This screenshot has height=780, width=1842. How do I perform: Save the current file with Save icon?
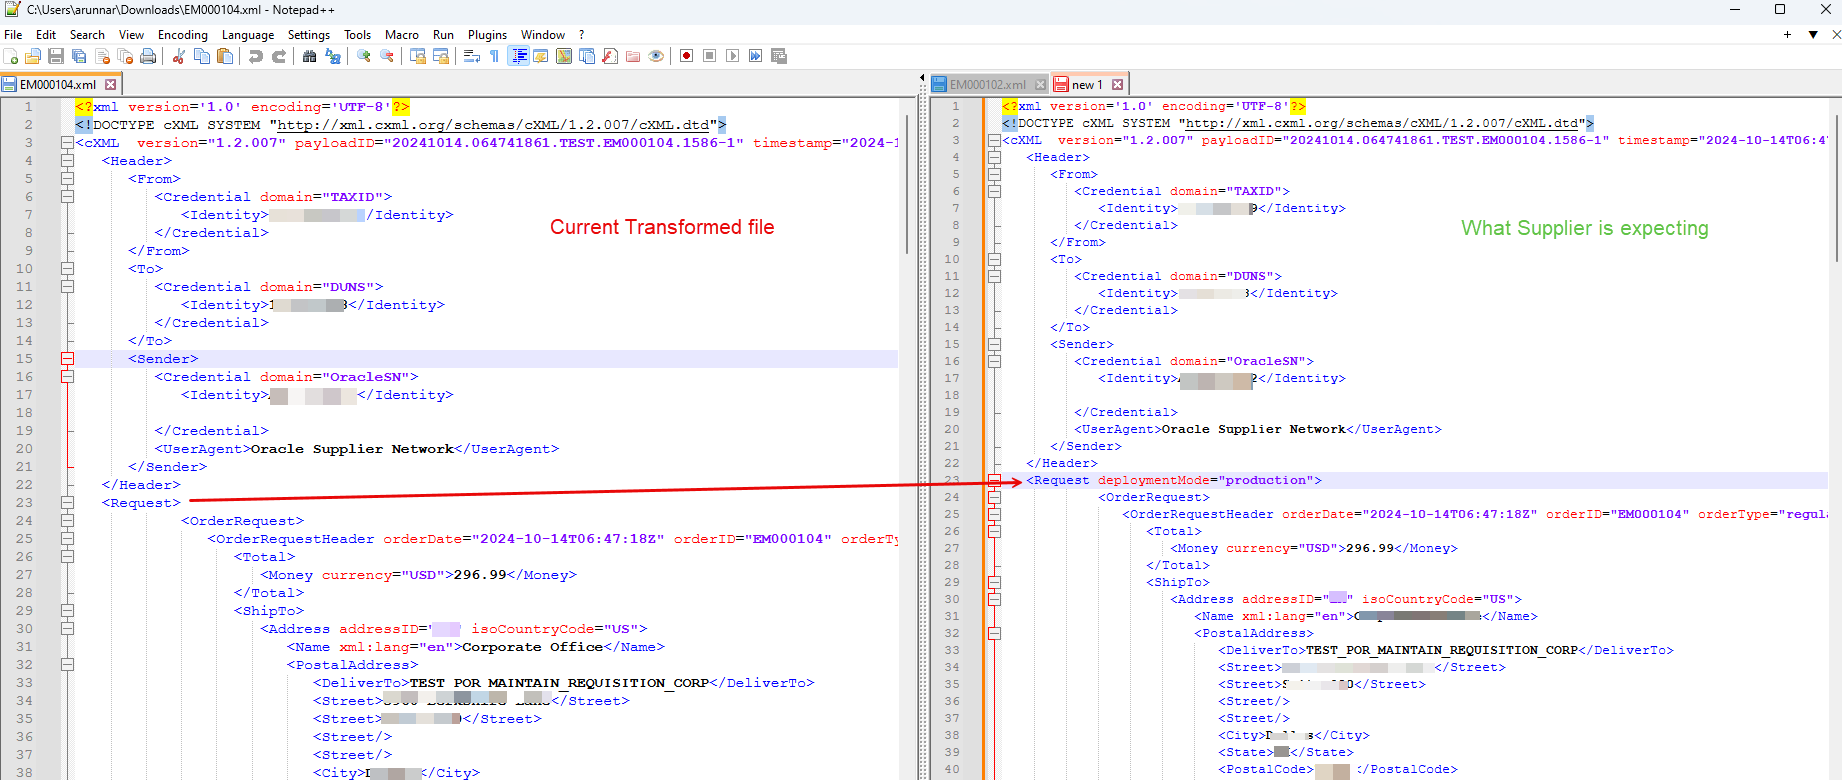[56, 56]
